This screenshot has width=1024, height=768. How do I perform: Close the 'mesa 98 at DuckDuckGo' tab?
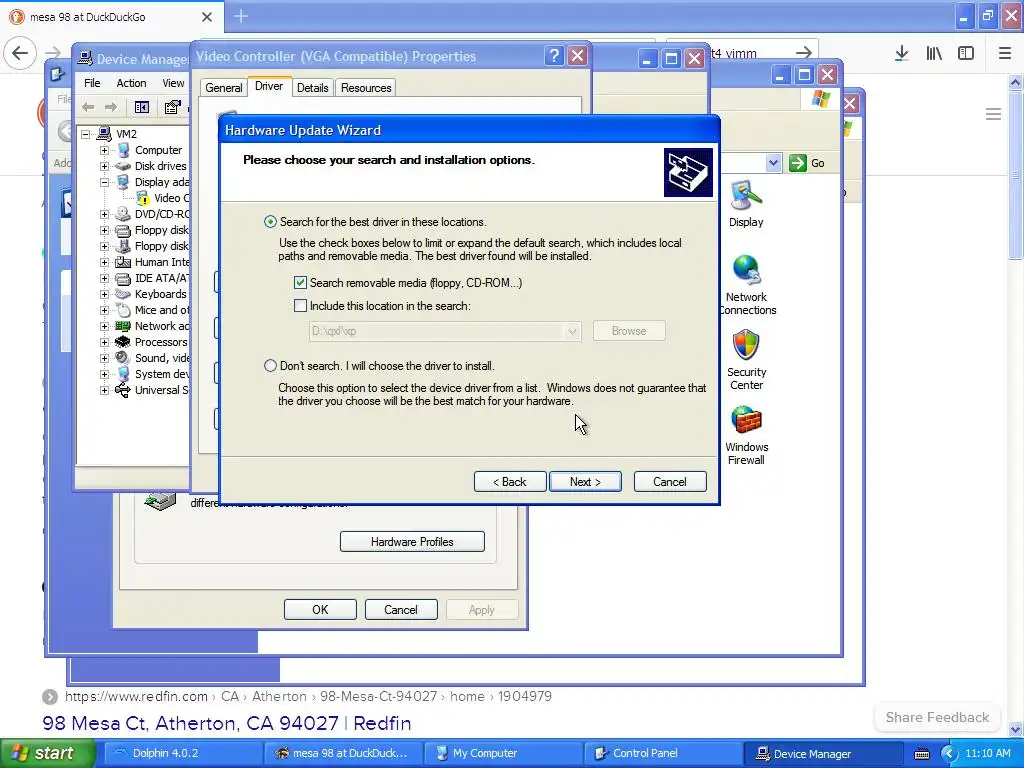pos(207,17)
